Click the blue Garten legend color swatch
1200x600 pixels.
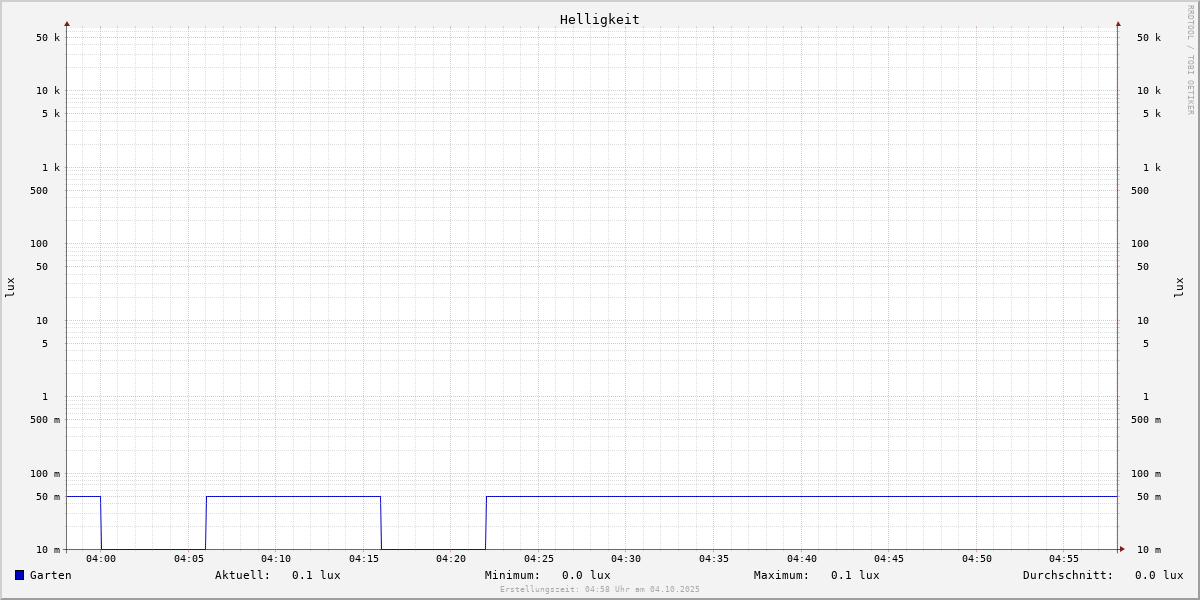click(19, 575)
